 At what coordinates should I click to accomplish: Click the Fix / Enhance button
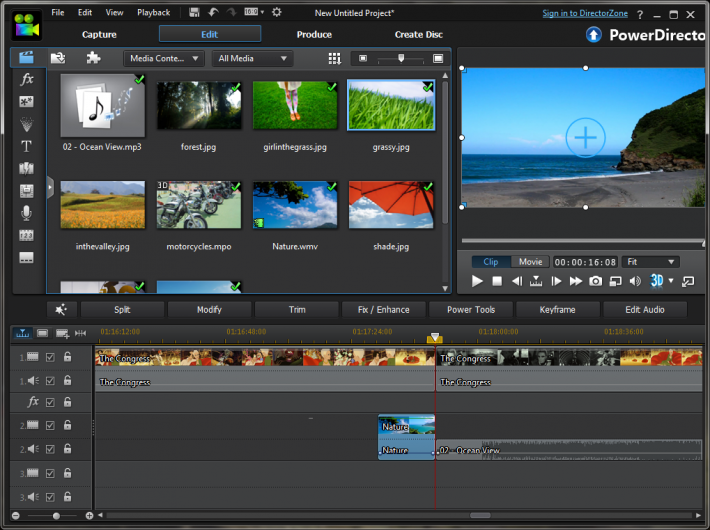point(384,309)
